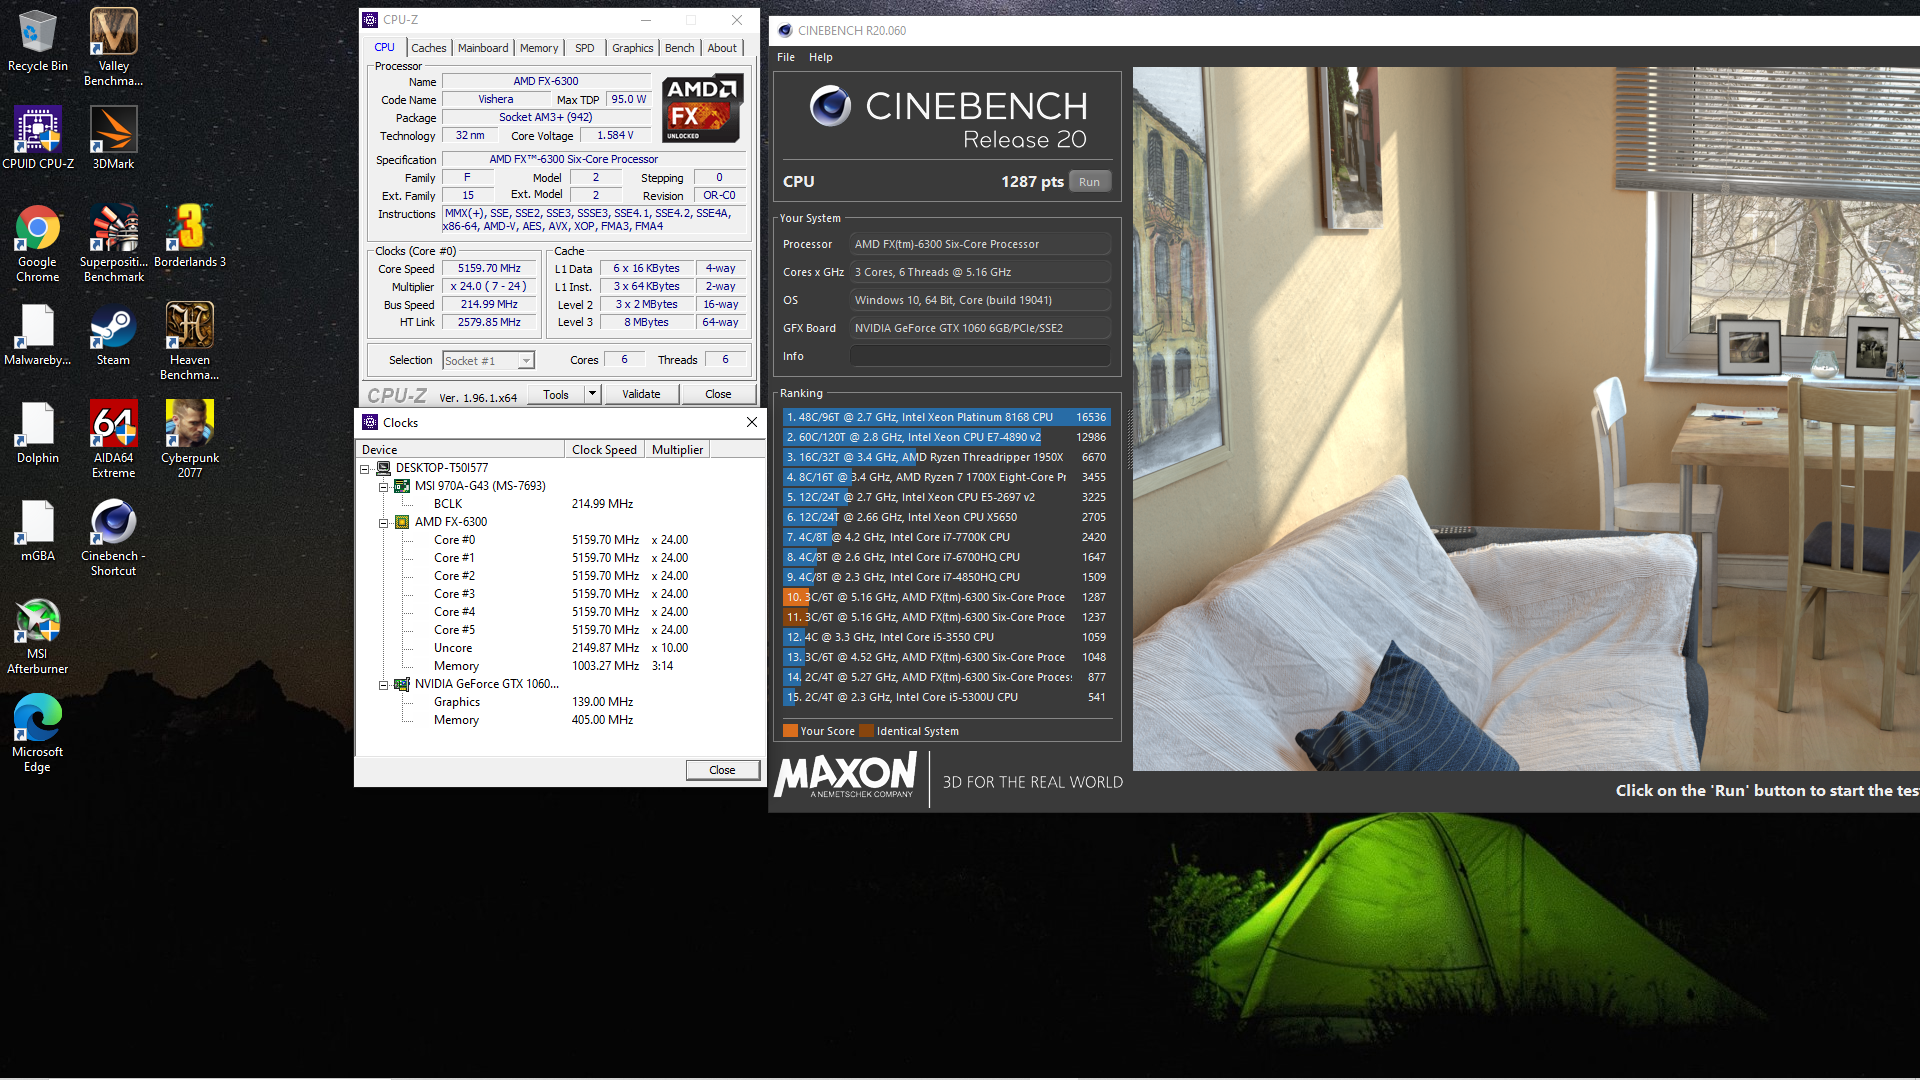This screenshot has width=1920, height=1080.
Task: Click the Multiplier column header
Action: pos(677,450)
